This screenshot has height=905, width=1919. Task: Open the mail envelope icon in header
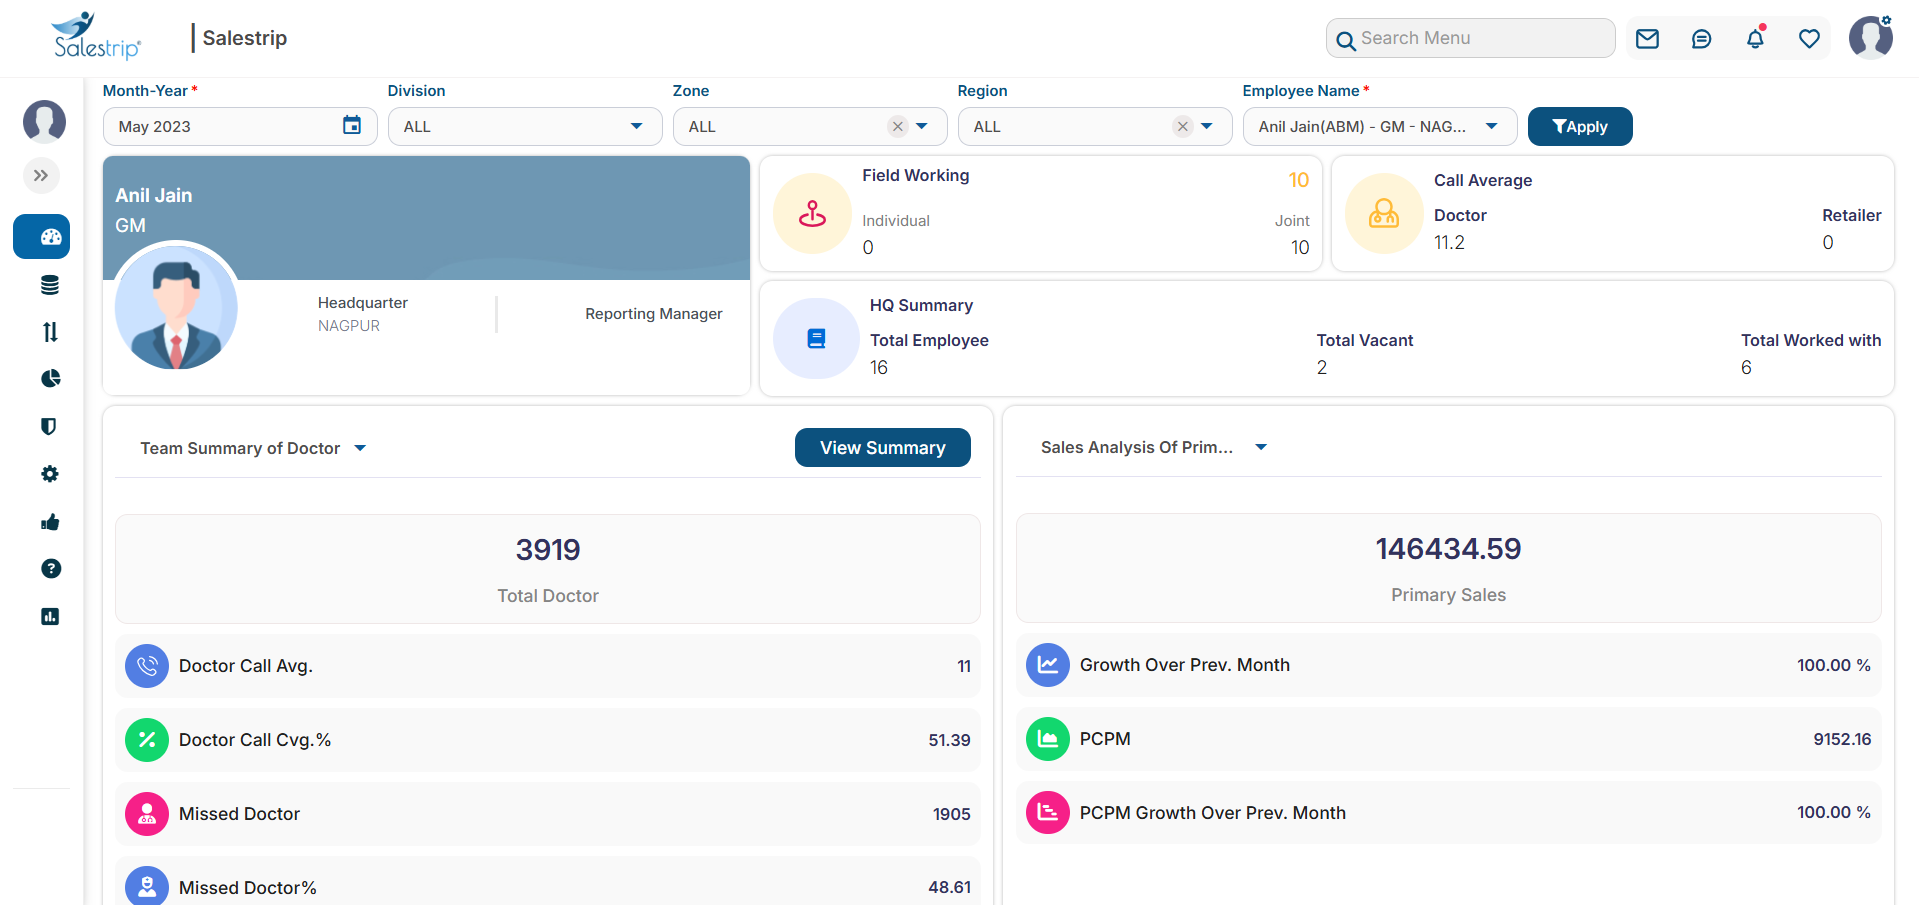[x=1647, y=39]
